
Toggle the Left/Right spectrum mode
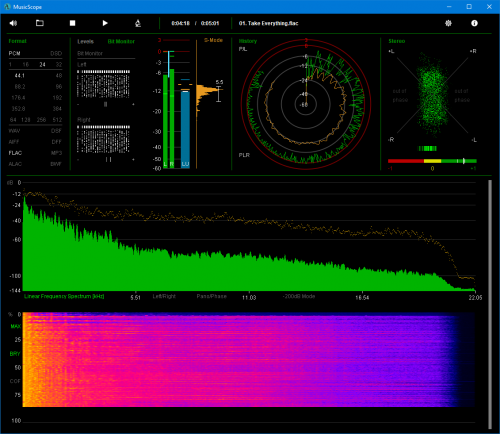[164, 296]
